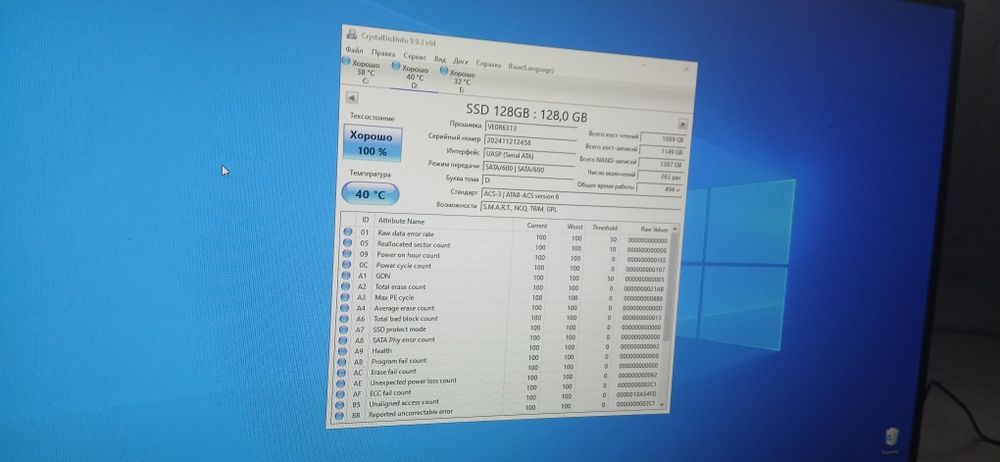Click status circle for Total bad block count
Image resolution: width=1000 pixels, height=462 pixels.
[x=343, y=318]
